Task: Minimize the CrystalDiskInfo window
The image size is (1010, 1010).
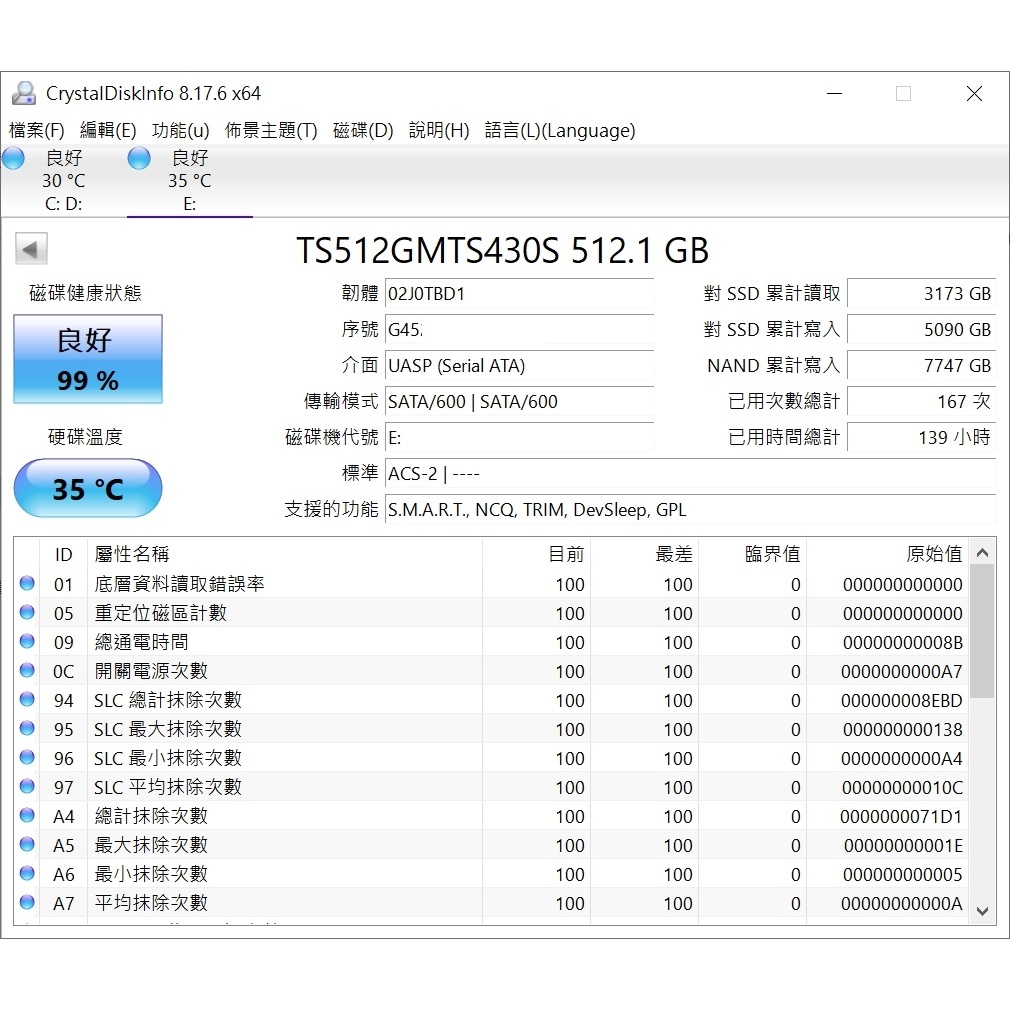Action: (x=835, y=93)
